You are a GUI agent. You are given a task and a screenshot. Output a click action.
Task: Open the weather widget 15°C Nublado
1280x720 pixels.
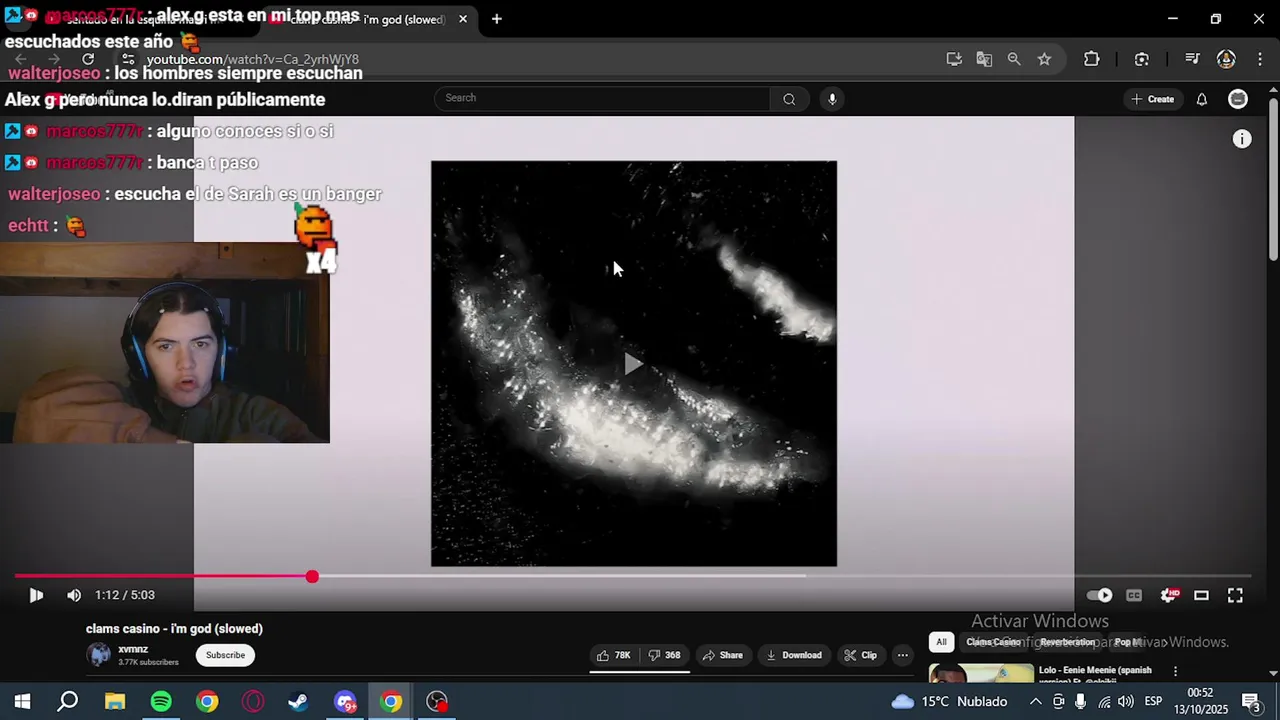coord(949,702)
